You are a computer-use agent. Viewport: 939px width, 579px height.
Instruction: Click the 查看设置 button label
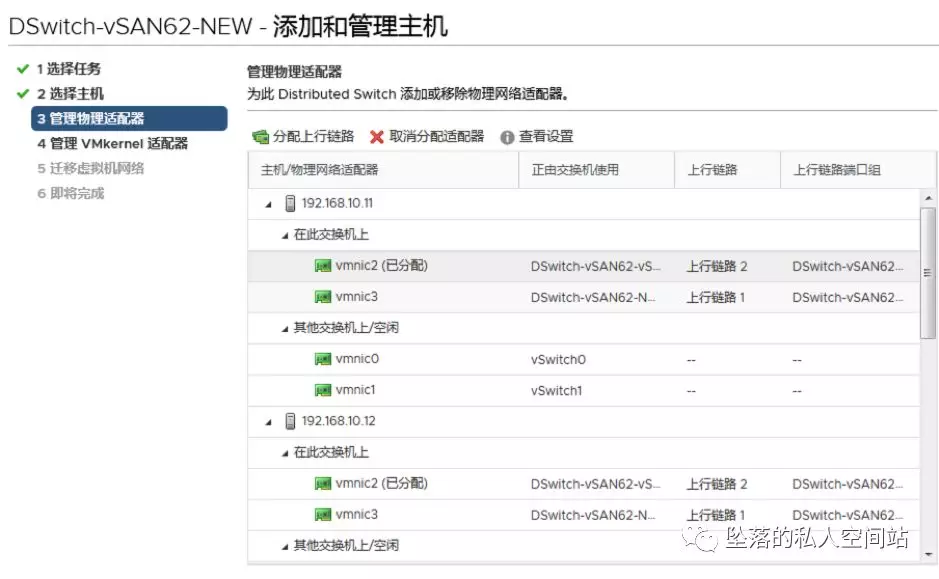click(x=546, y=137)
